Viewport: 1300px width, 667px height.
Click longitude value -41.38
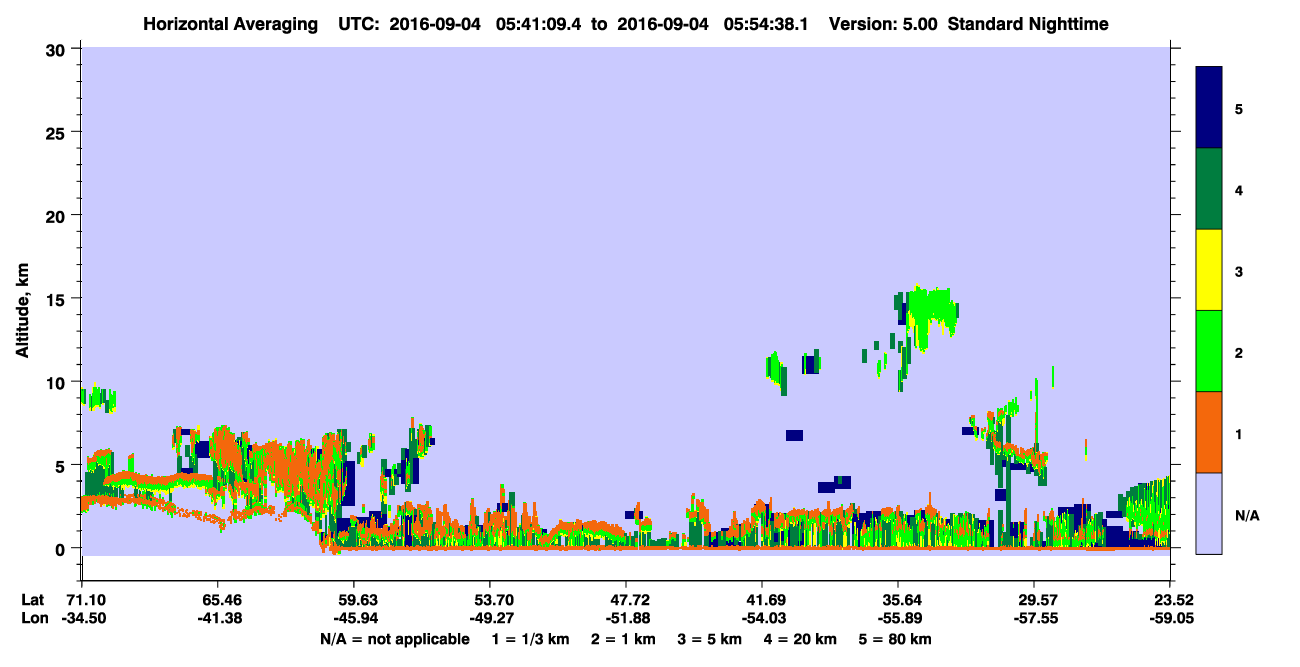click(x=218, y=618)
